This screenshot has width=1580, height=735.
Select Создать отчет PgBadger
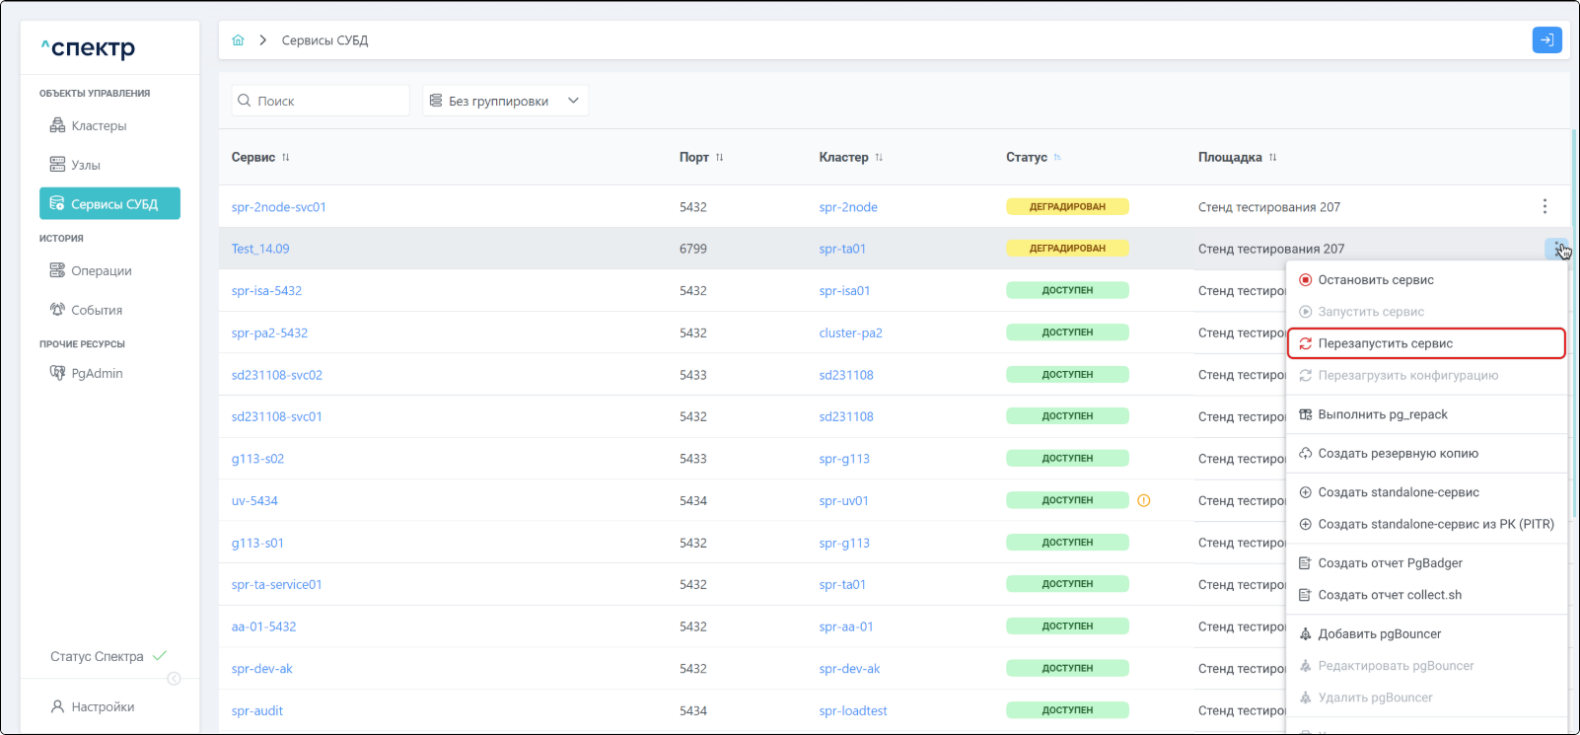pos(1426,563)
